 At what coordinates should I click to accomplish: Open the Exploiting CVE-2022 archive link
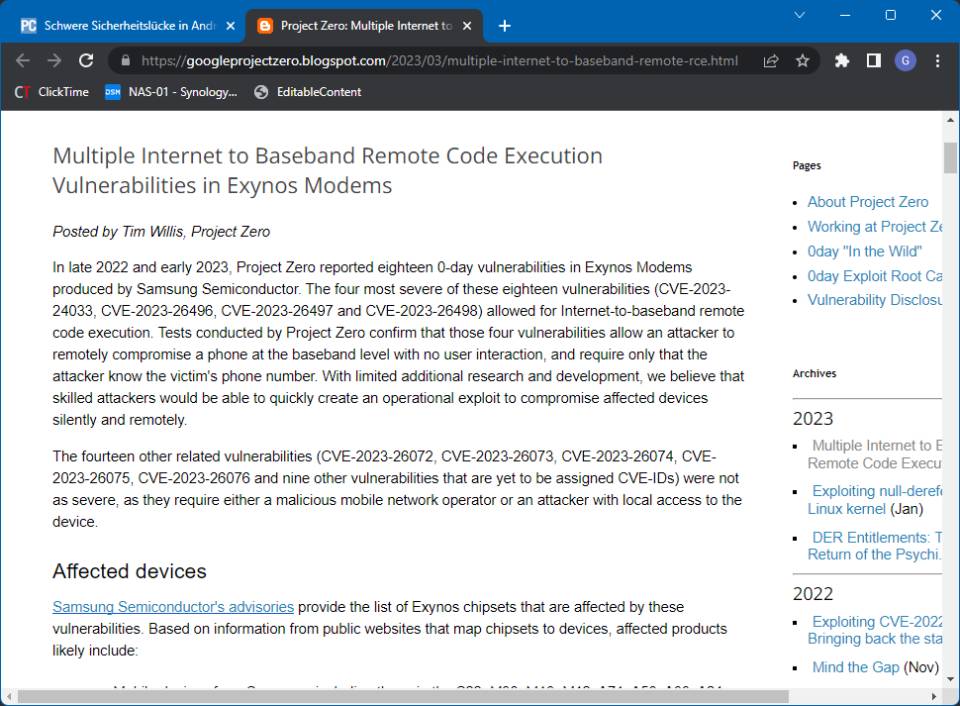[876, 630]
